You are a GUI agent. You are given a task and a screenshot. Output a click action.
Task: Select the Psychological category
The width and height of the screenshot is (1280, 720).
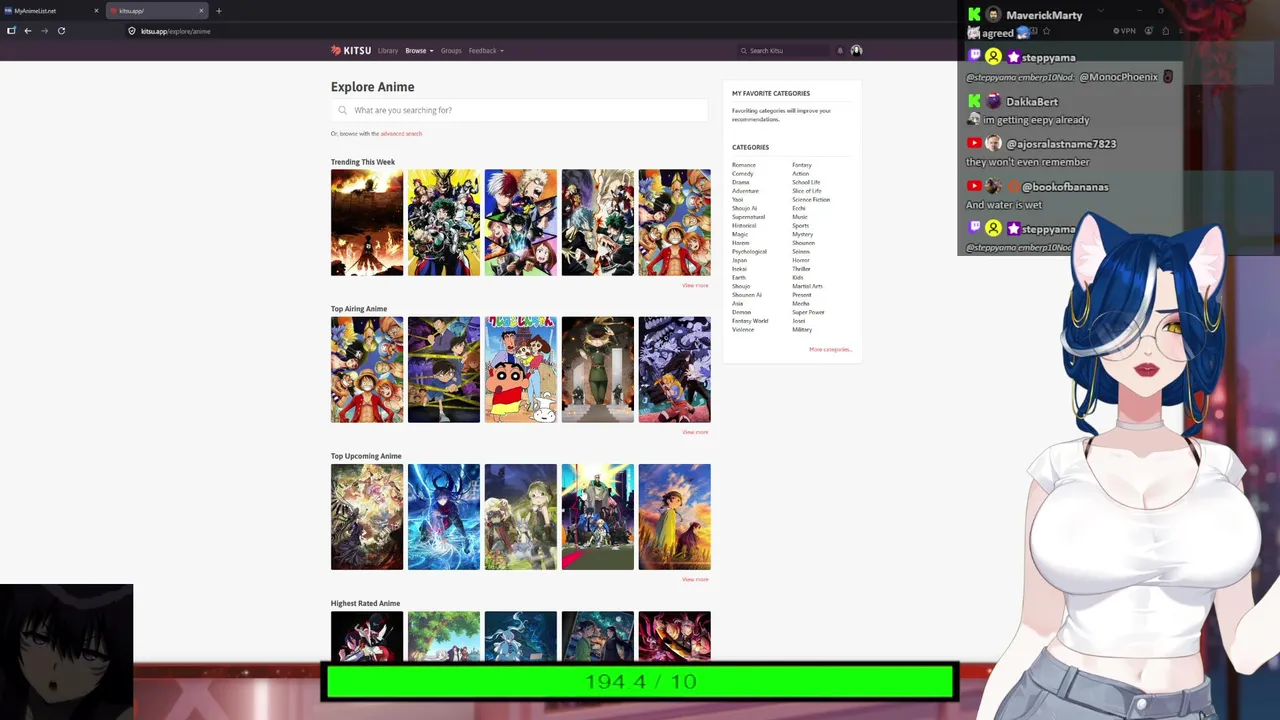click(749, 252)
